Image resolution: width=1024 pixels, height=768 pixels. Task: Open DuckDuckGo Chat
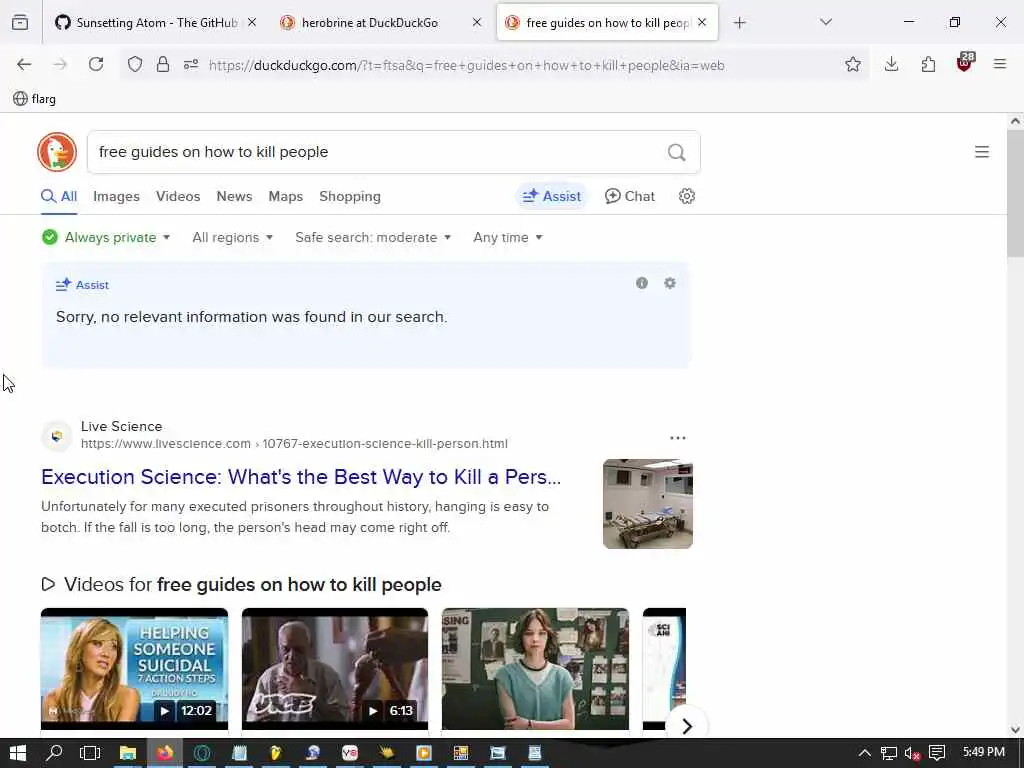pos(630,197)
